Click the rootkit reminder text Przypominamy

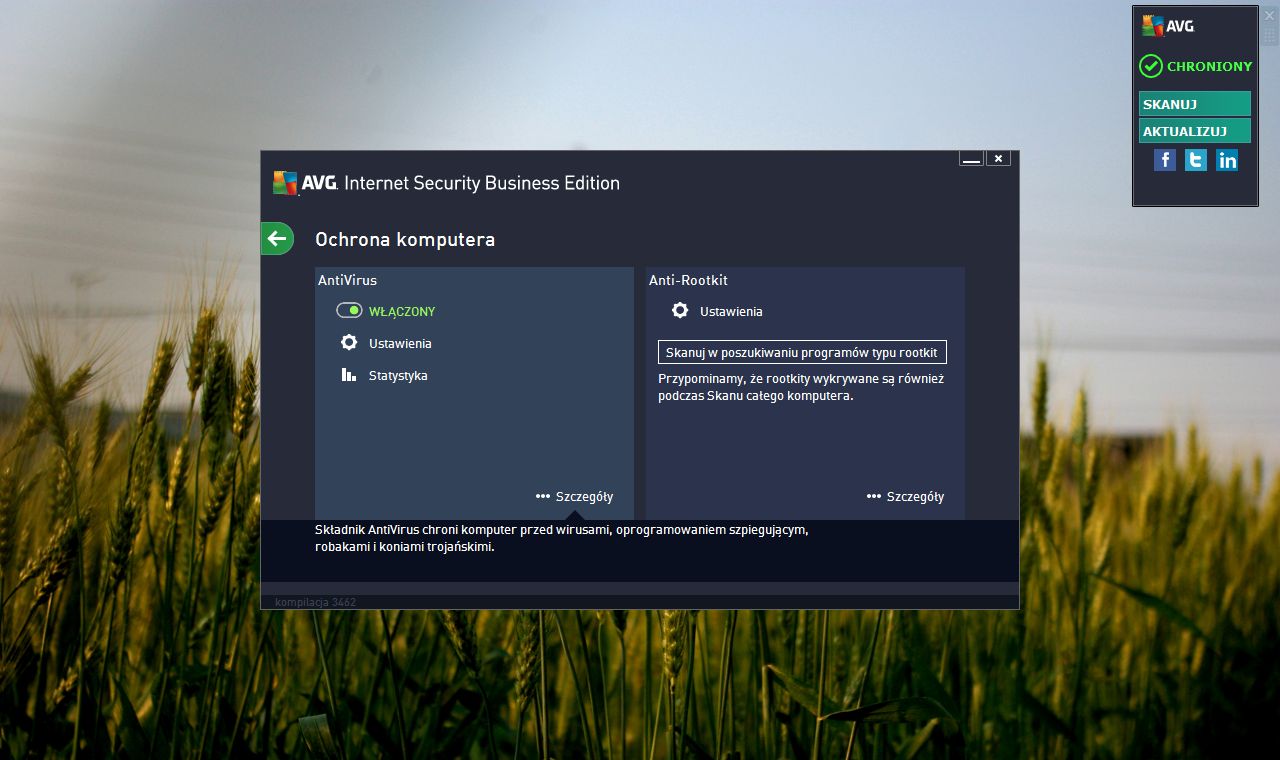801,387
